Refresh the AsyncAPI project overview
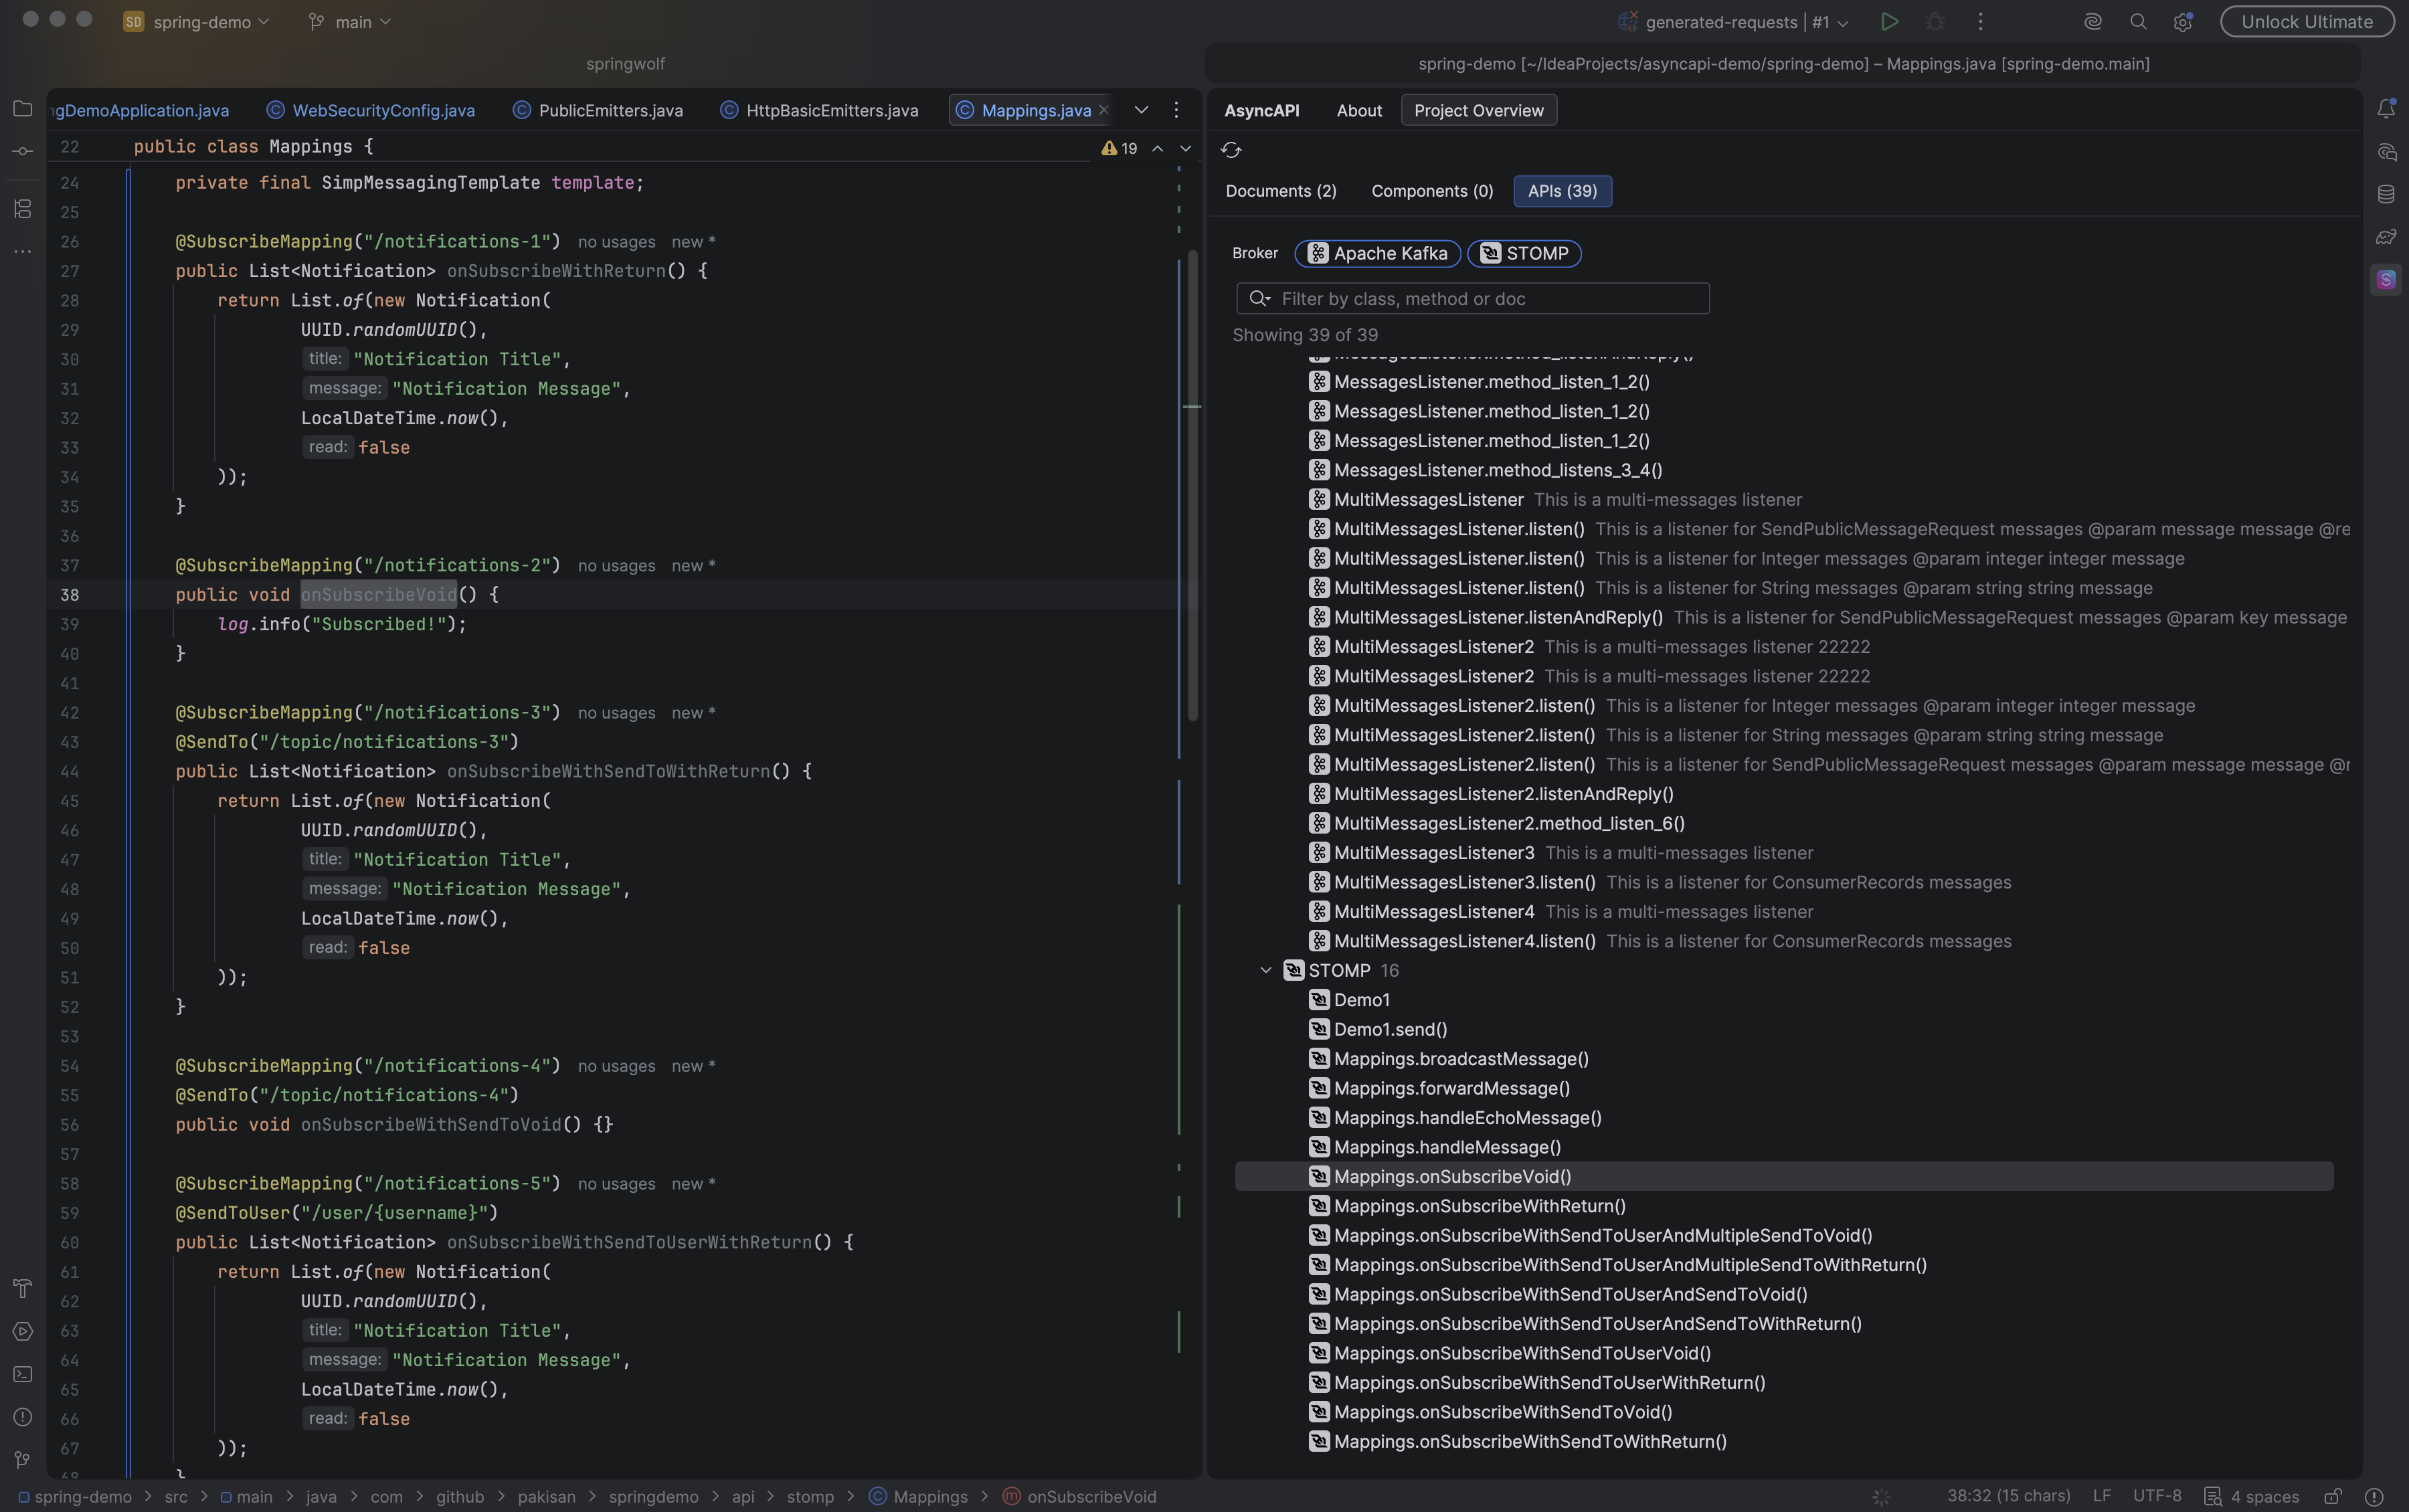2409x1512 pixels. [x=1231, y=150]
